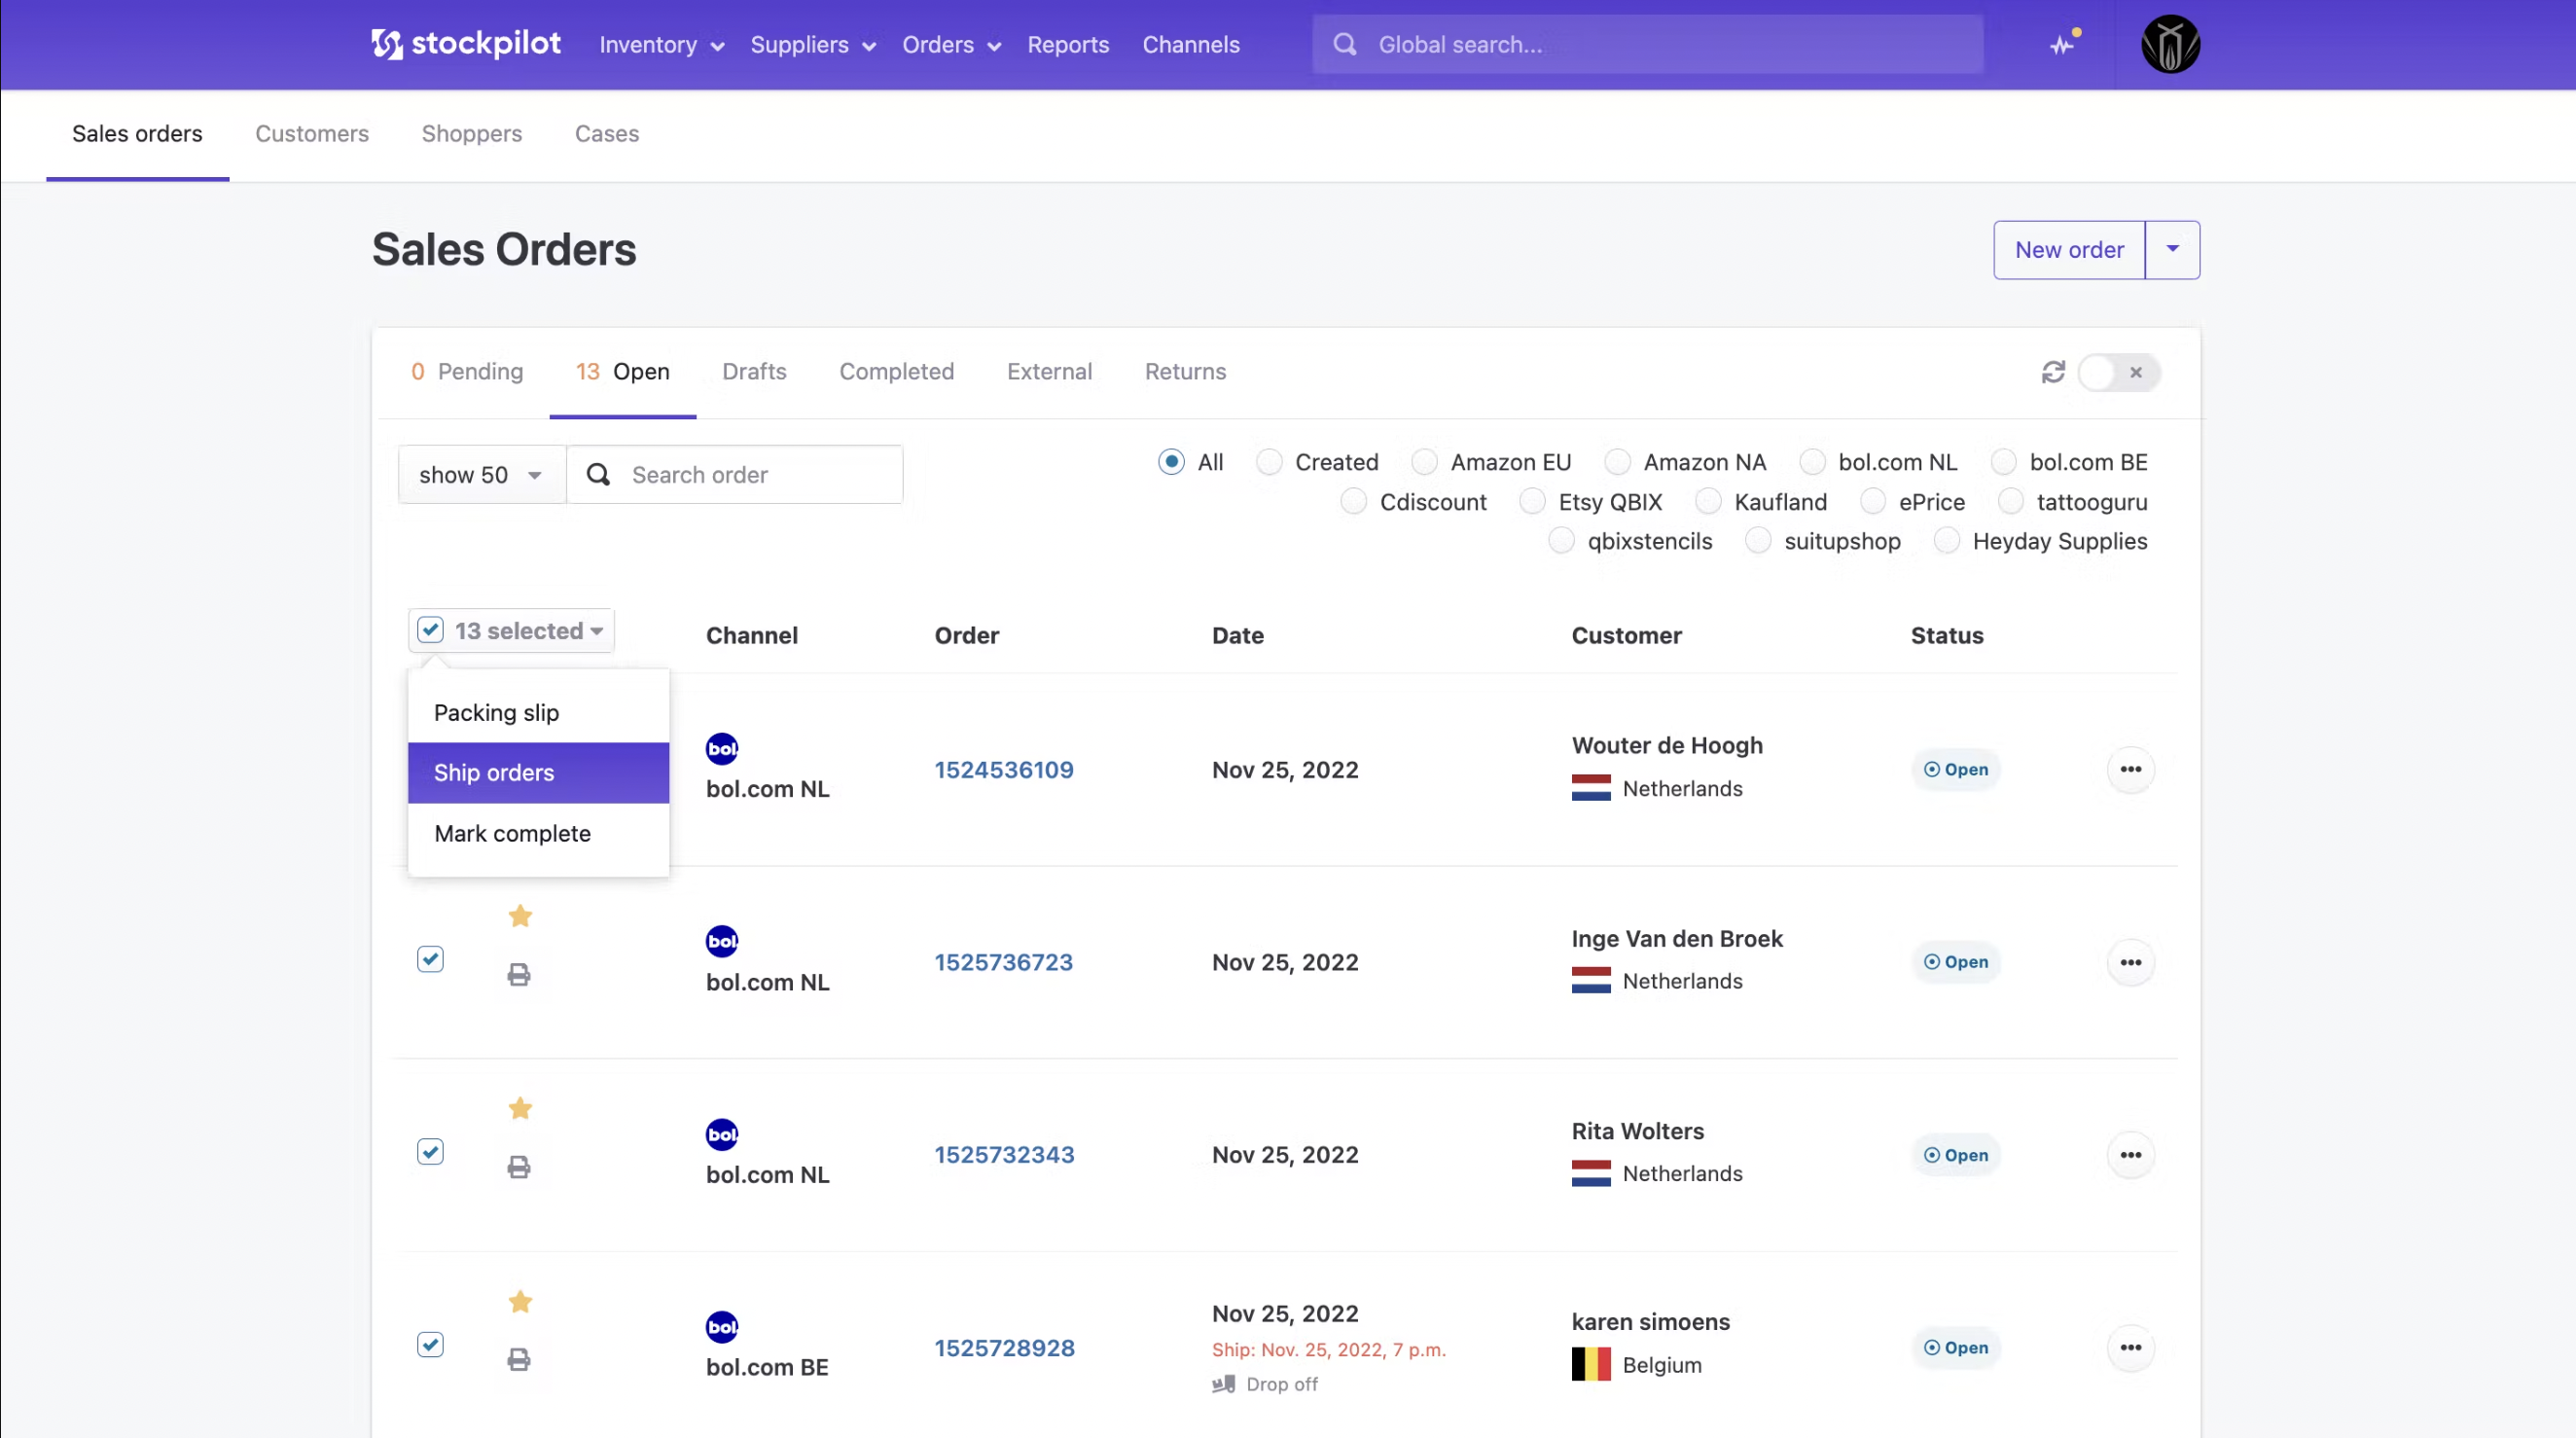Select the Amazon EU channel filter
Image resolution: width=2576 pixels, height=1438 pixels.
click(x=1424, y=462)
